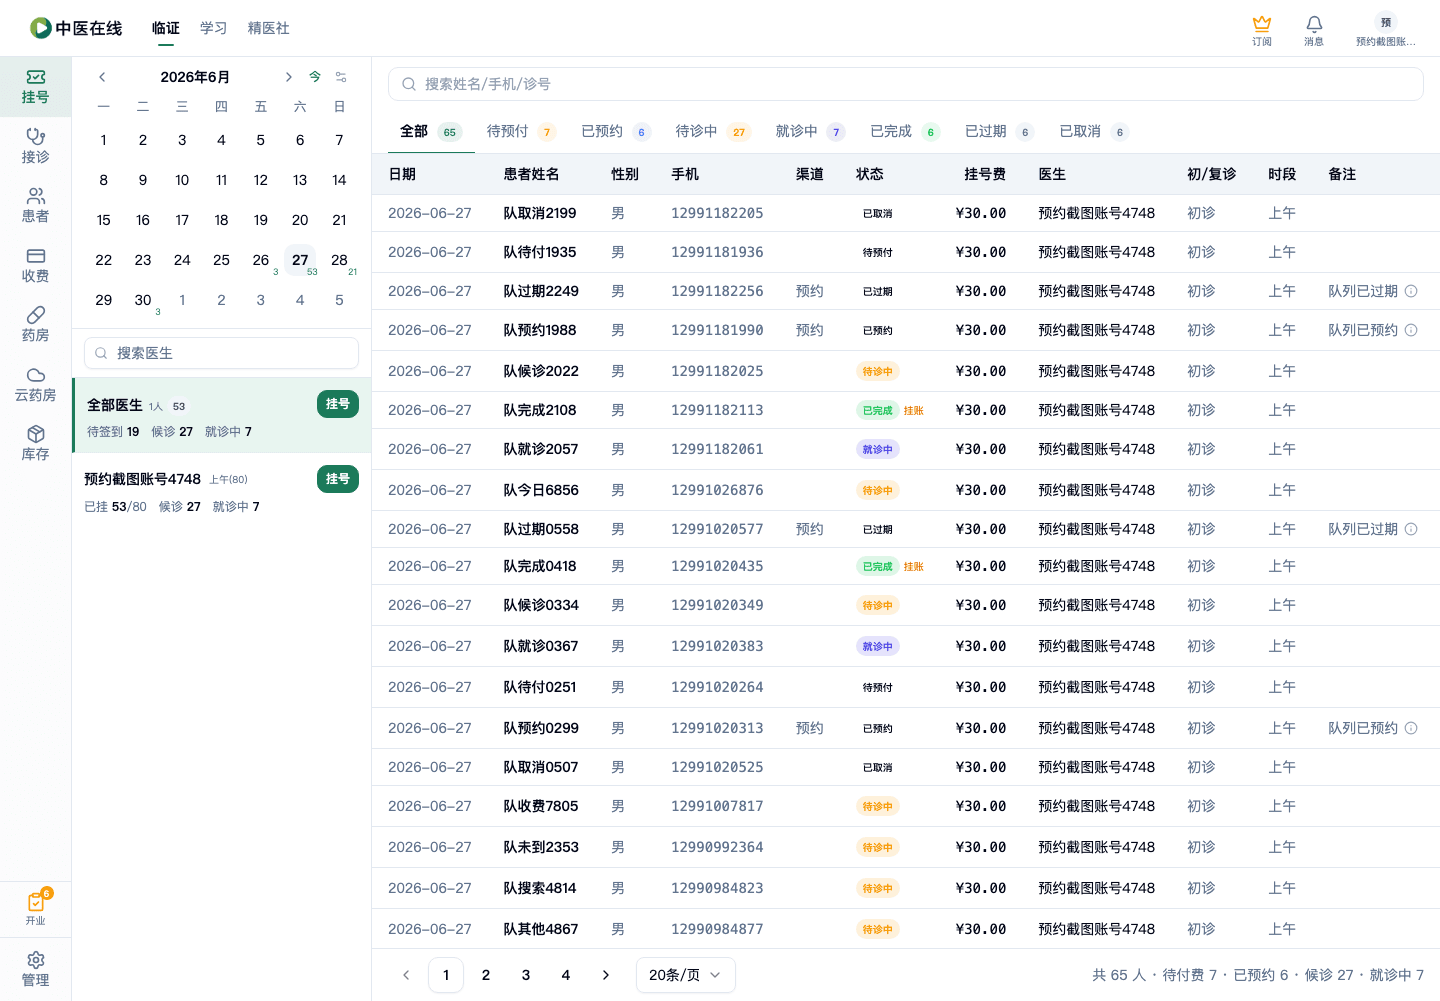Select the 已过期 status tab

[x=1000, y=132]
